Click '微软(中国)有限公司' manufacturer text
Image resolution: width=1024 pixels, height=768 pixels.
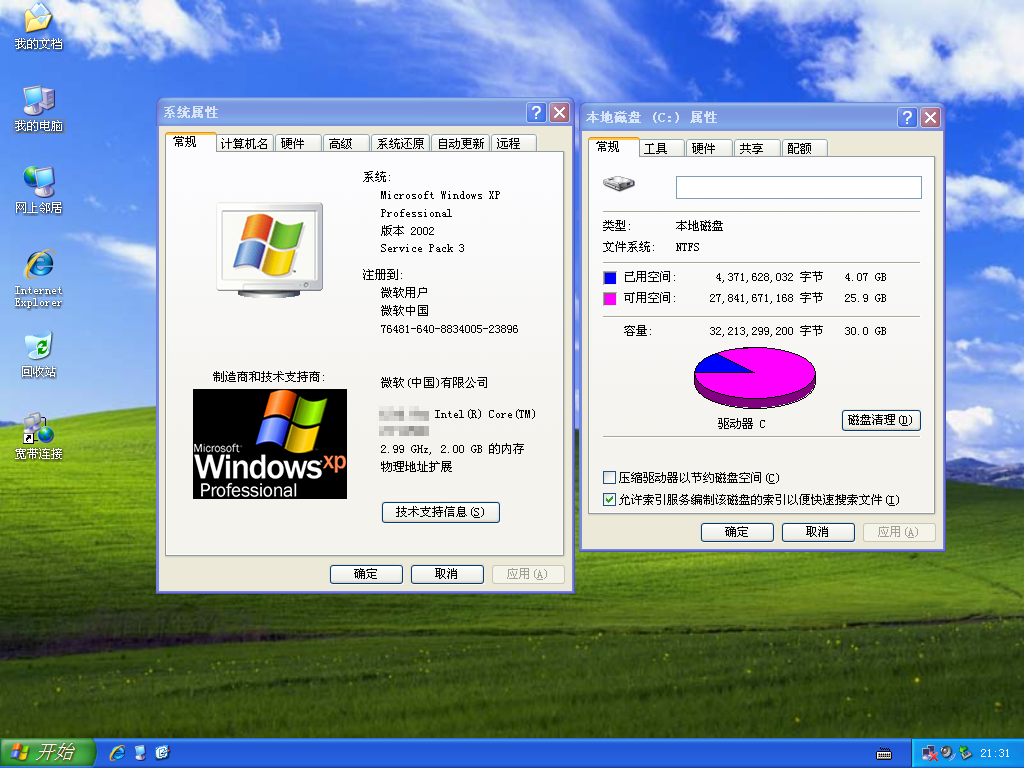(434, 383)
